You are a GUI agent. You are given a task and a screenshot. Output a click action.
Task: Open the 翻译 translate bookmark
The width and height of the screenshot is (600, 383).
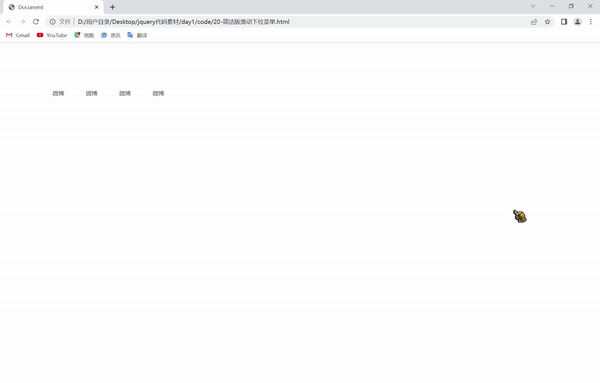point(137,35)
